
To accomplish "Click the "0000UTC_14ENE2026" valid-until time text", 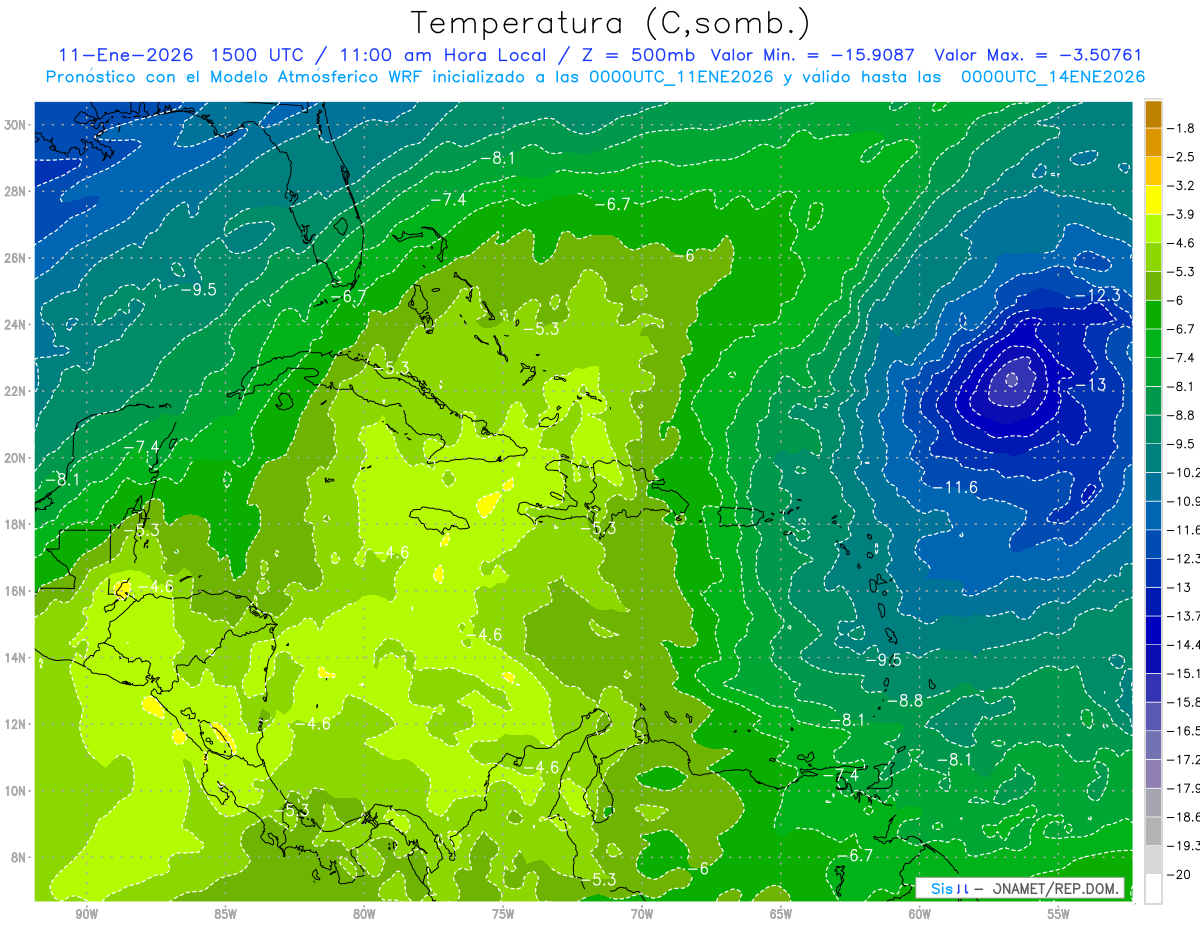I will click(x=1052, y=77).
